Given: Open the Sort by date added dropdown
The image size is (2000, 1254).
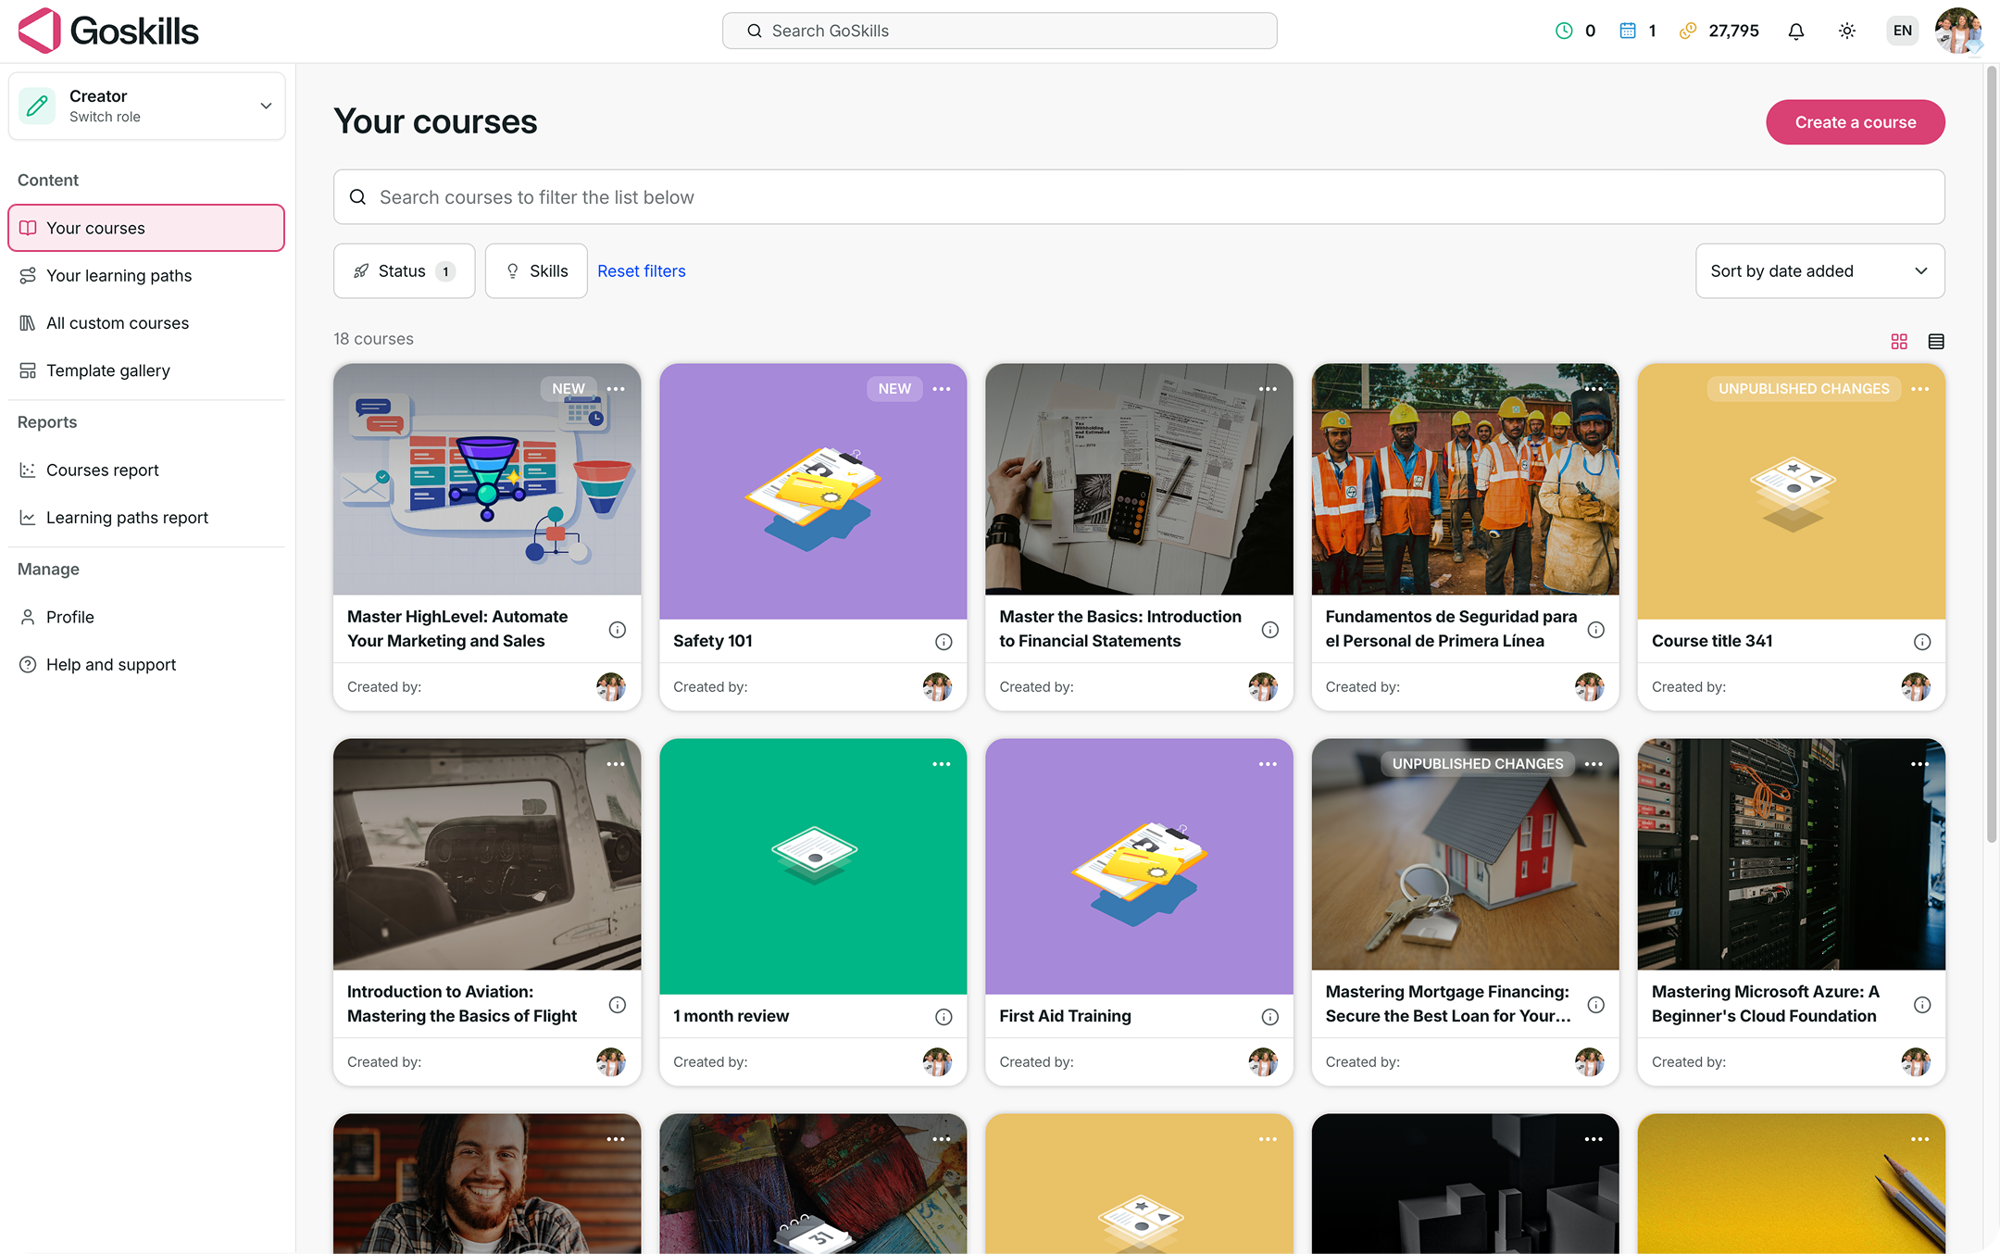Looking at the screenshot, I should pyautogui.click(x=1820, y=271).
